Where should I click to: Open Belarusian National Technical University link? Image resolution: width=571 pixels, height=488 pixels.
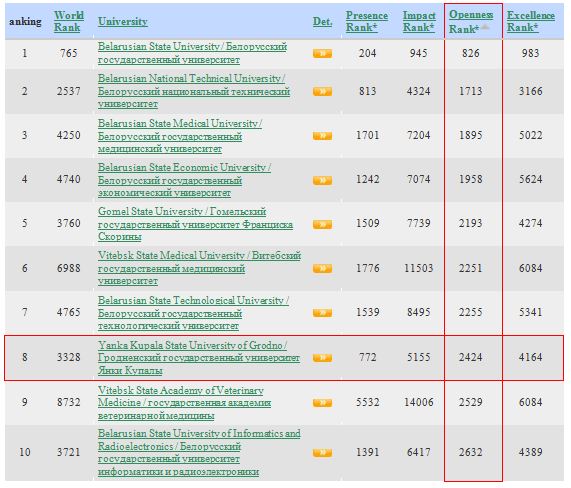[x=194, y=91]
